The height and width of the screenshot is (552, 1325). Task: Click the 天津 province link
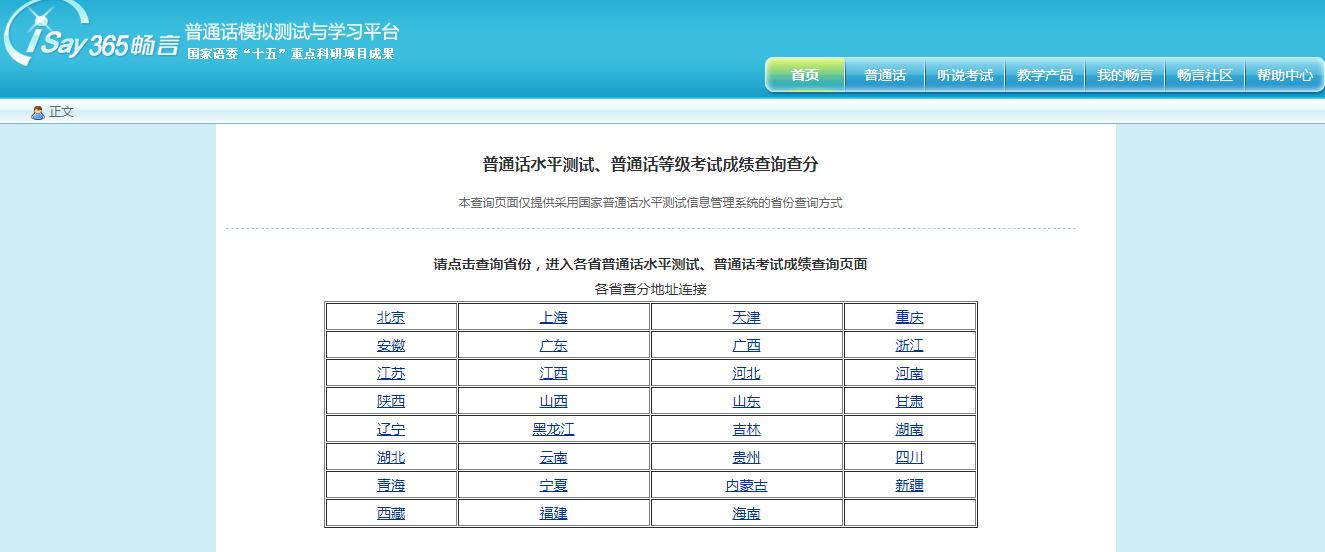pos(746,317)
